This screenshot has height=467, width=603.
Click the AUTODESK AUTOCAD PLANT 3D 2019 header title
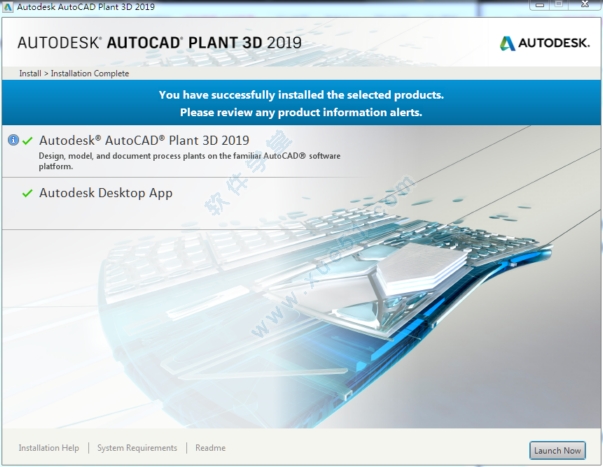160,43
